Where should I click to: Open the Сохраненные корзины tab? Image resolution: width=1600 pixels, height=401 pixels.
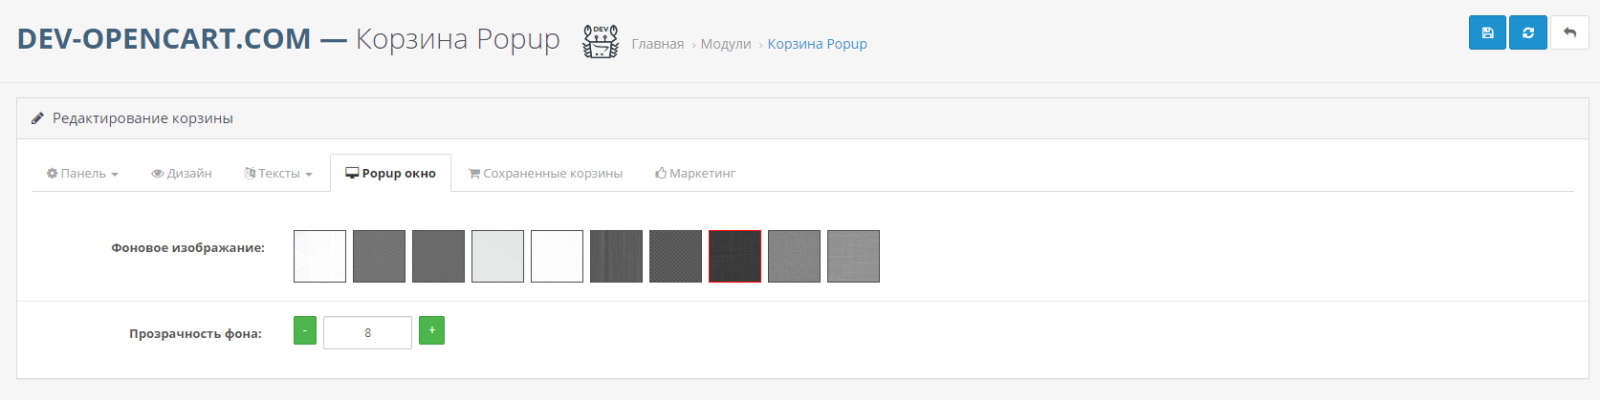pyautogui.click(x=546, y=173)
